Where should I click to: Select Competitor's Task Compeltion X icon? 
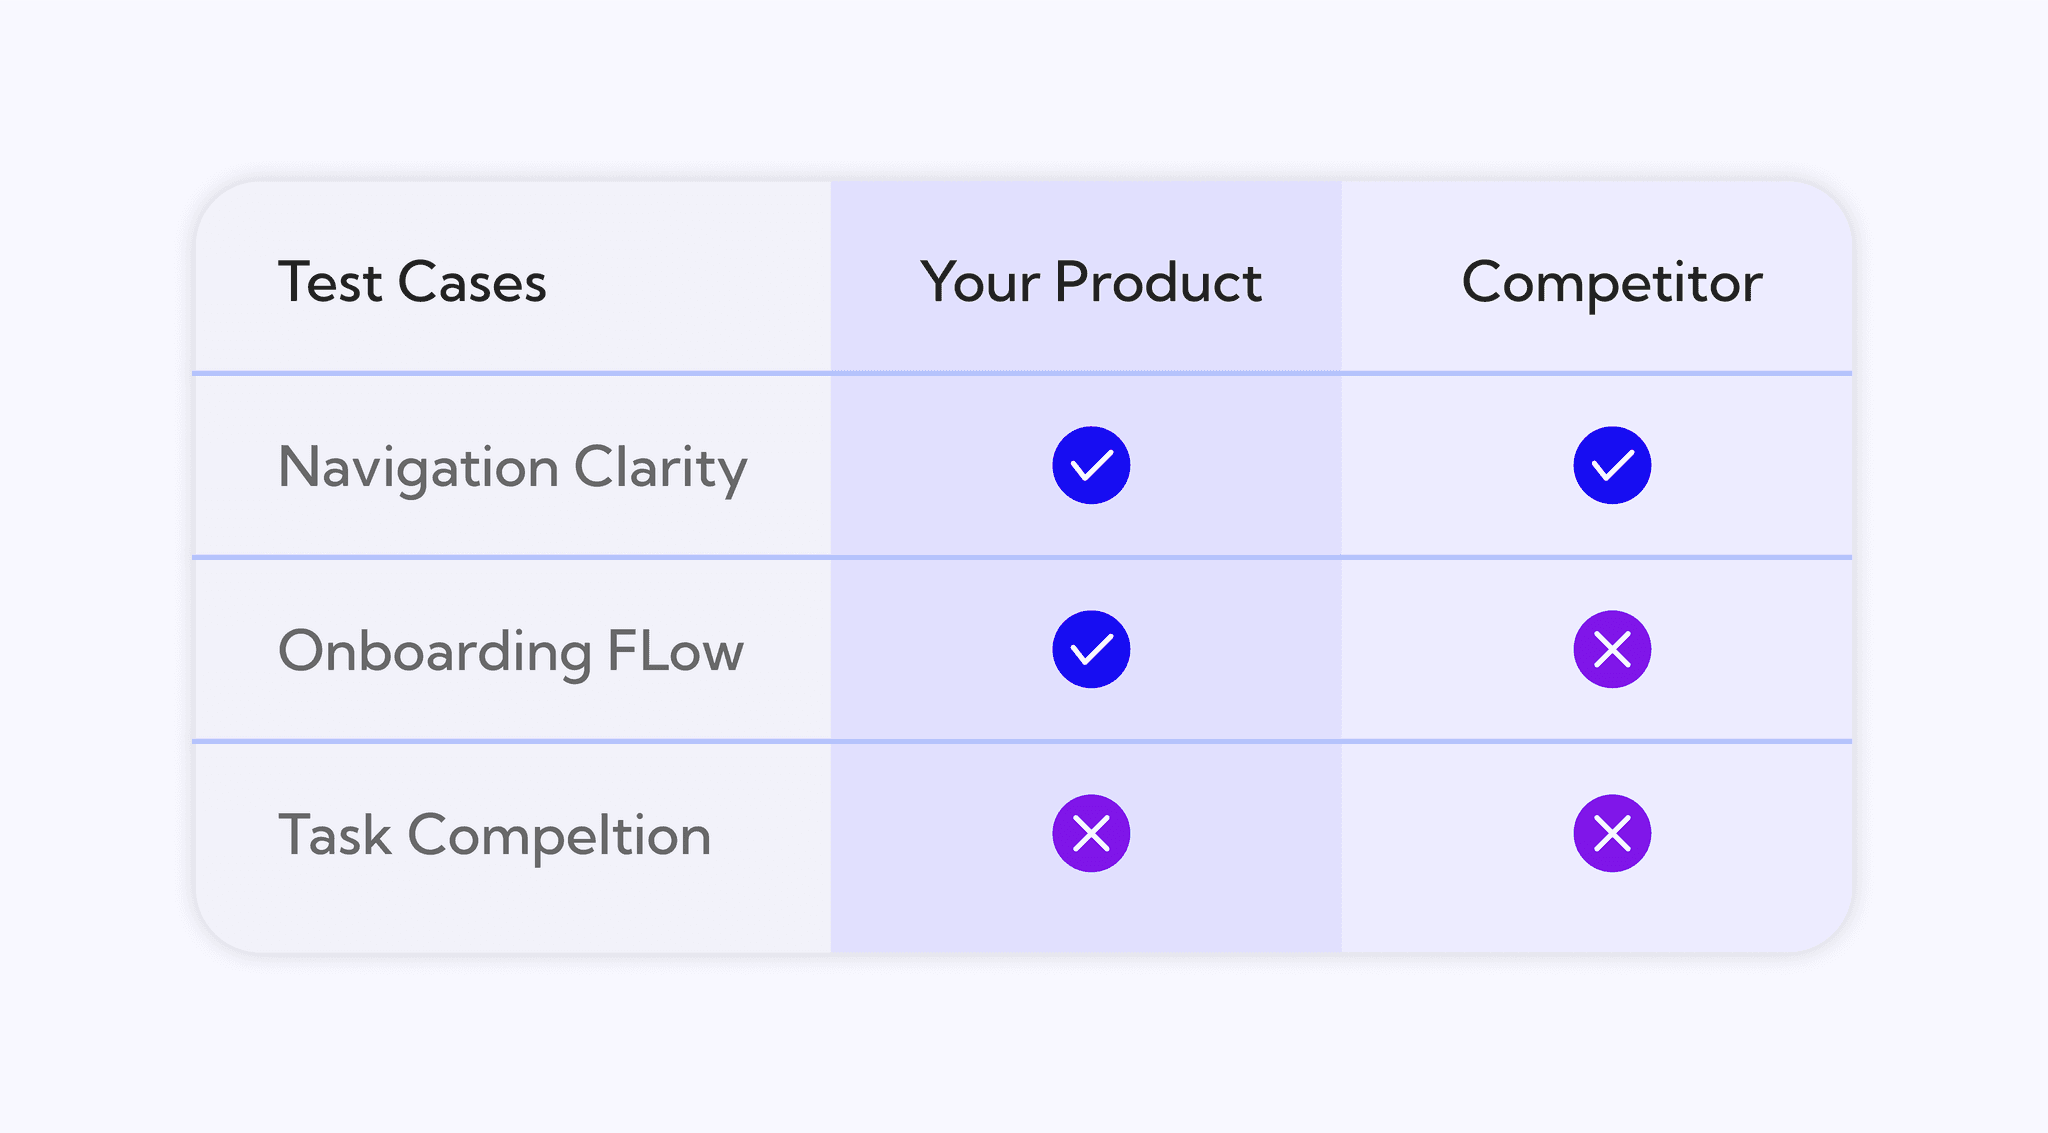pyautogui.click(x=1612, y=833)
